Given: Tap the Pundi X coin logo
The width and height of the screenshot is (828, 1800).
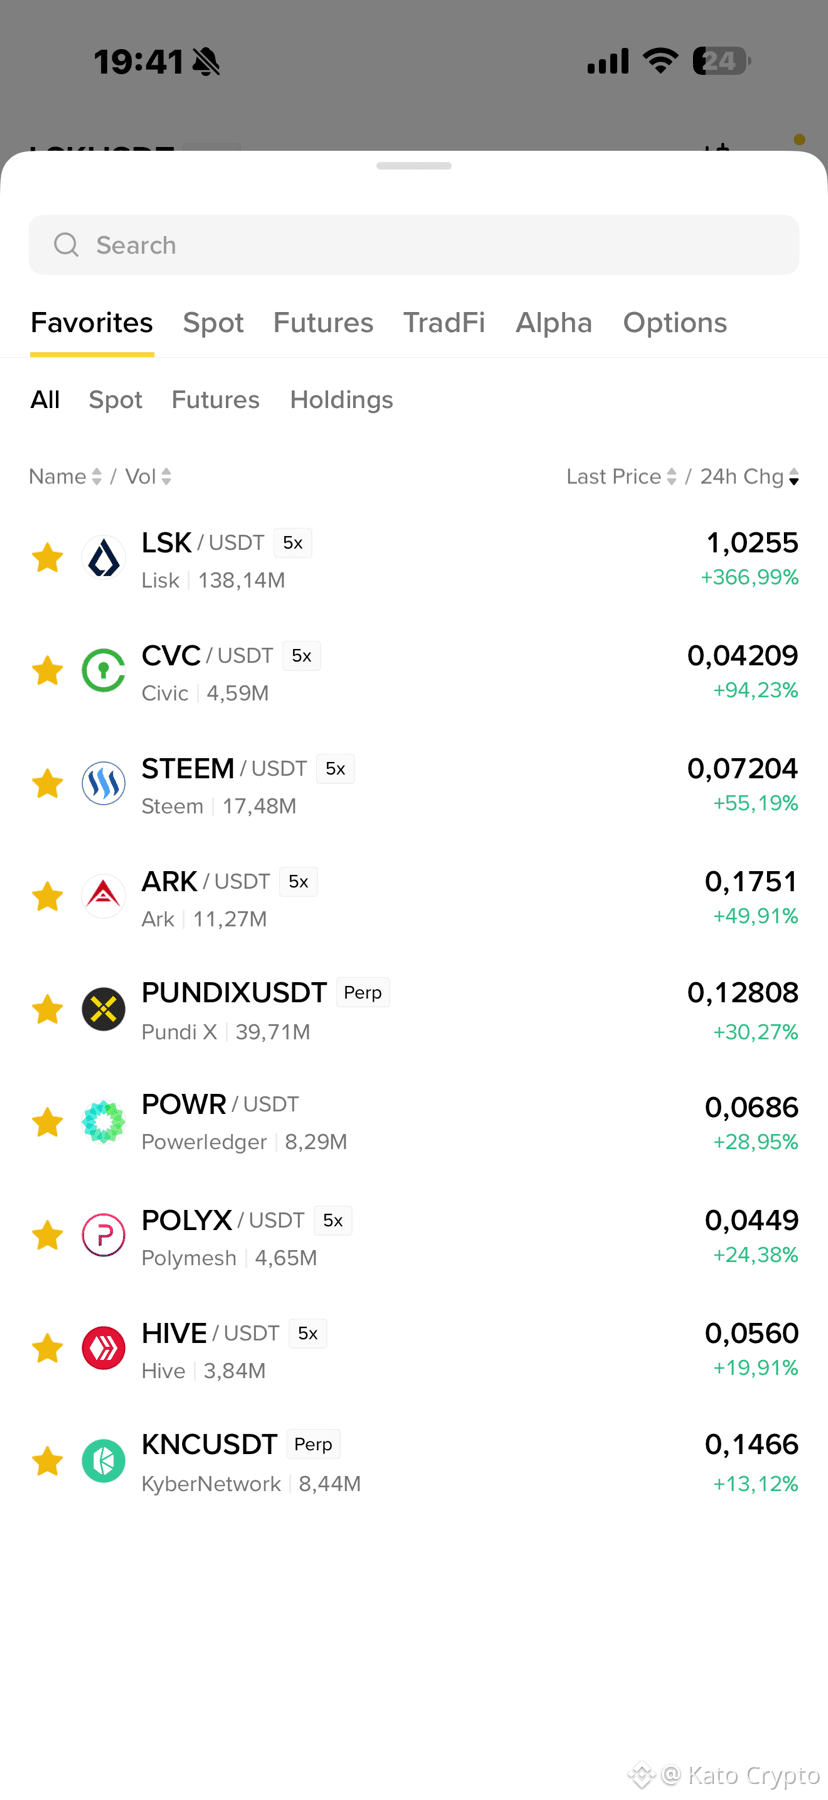Looking at the screenshot, I should (x=103, y=1010).
